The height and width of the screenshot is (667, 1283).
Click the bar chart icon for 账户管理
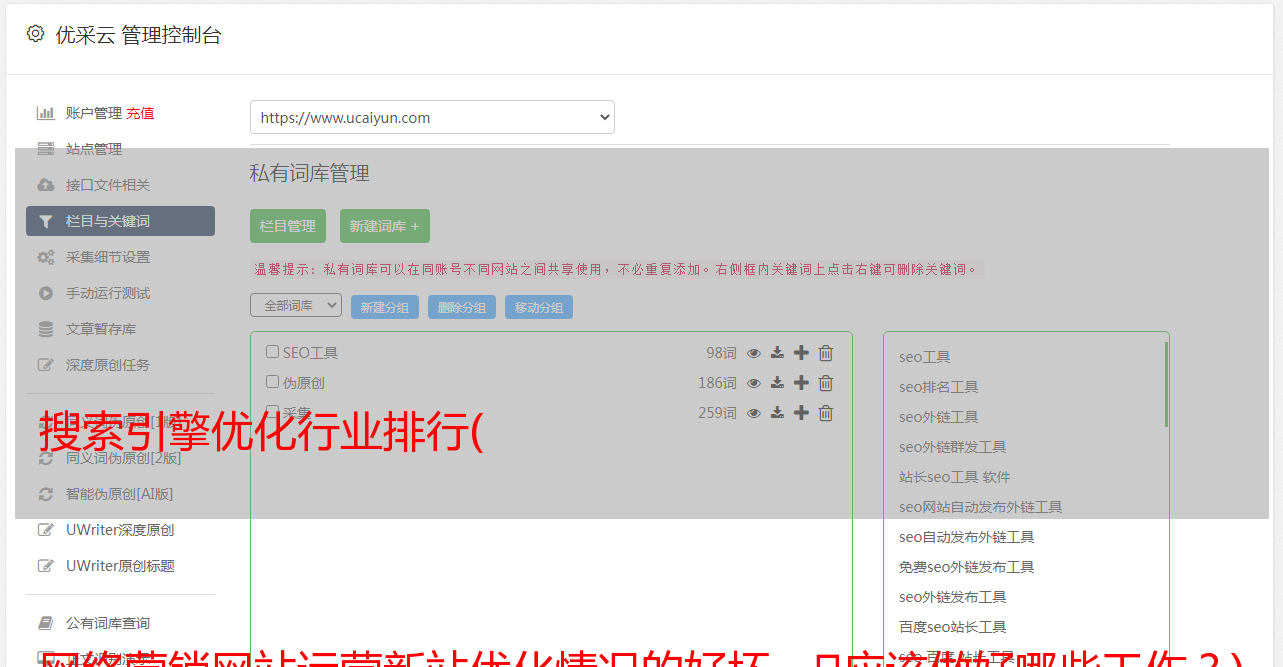pos(45,113)
